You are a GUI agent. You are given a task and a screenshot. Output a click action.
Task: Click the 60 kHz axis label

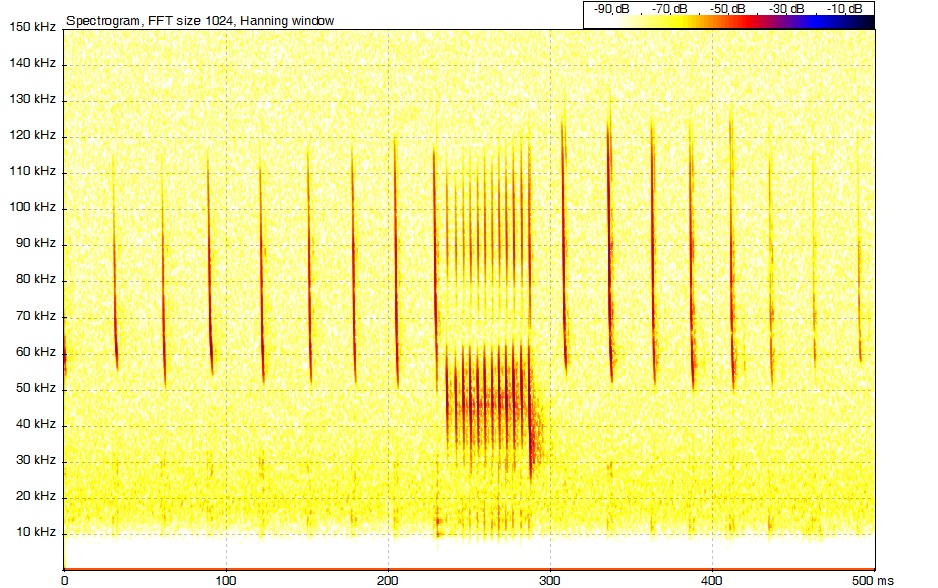point(35,352)
